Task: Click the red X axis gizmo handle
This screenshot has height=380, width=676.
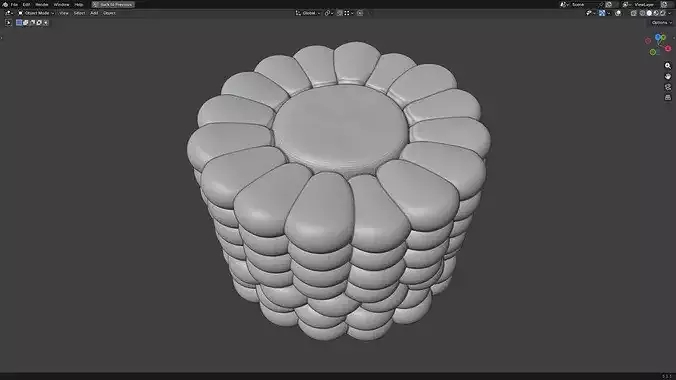Action: point(668,48)
